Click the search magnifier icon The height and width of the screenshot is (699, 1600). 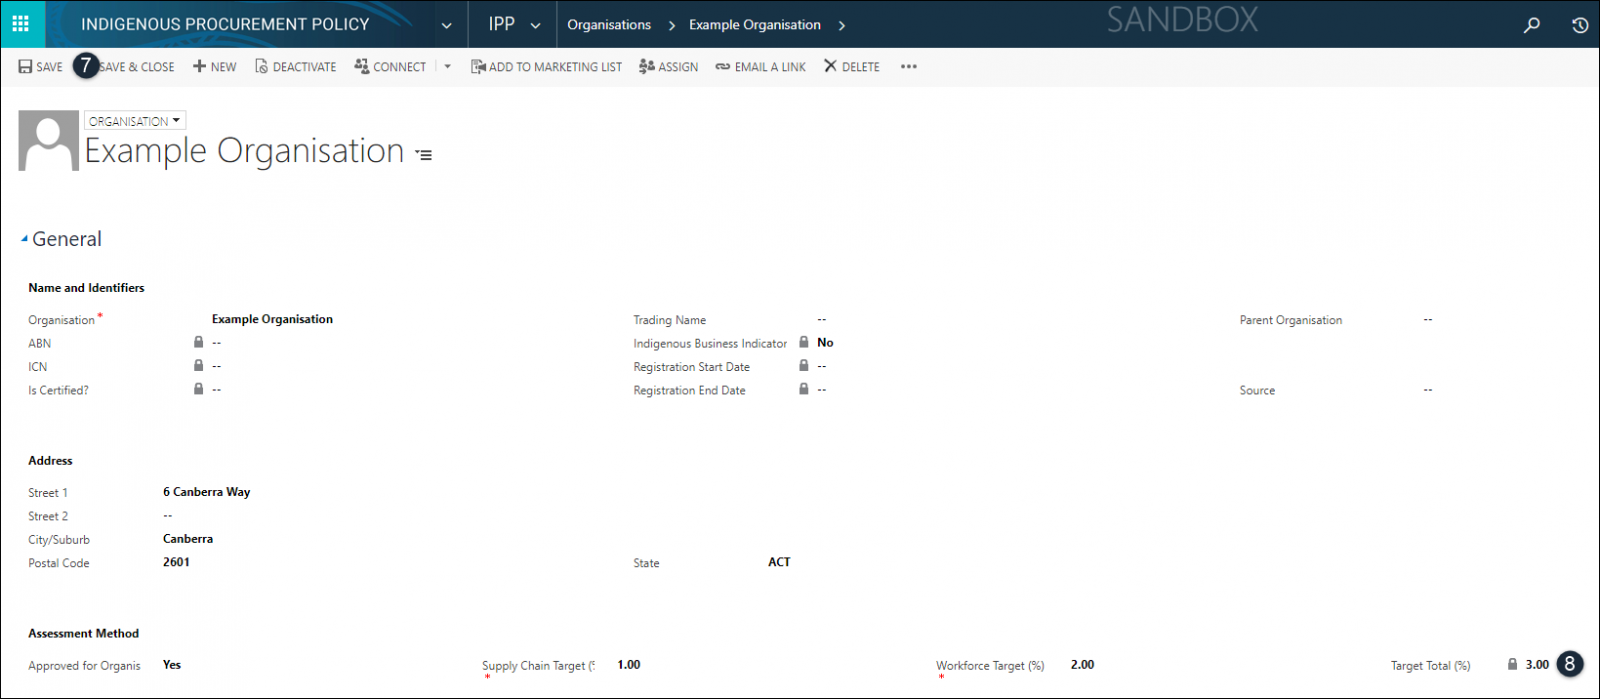click(x=1531, y=25)
